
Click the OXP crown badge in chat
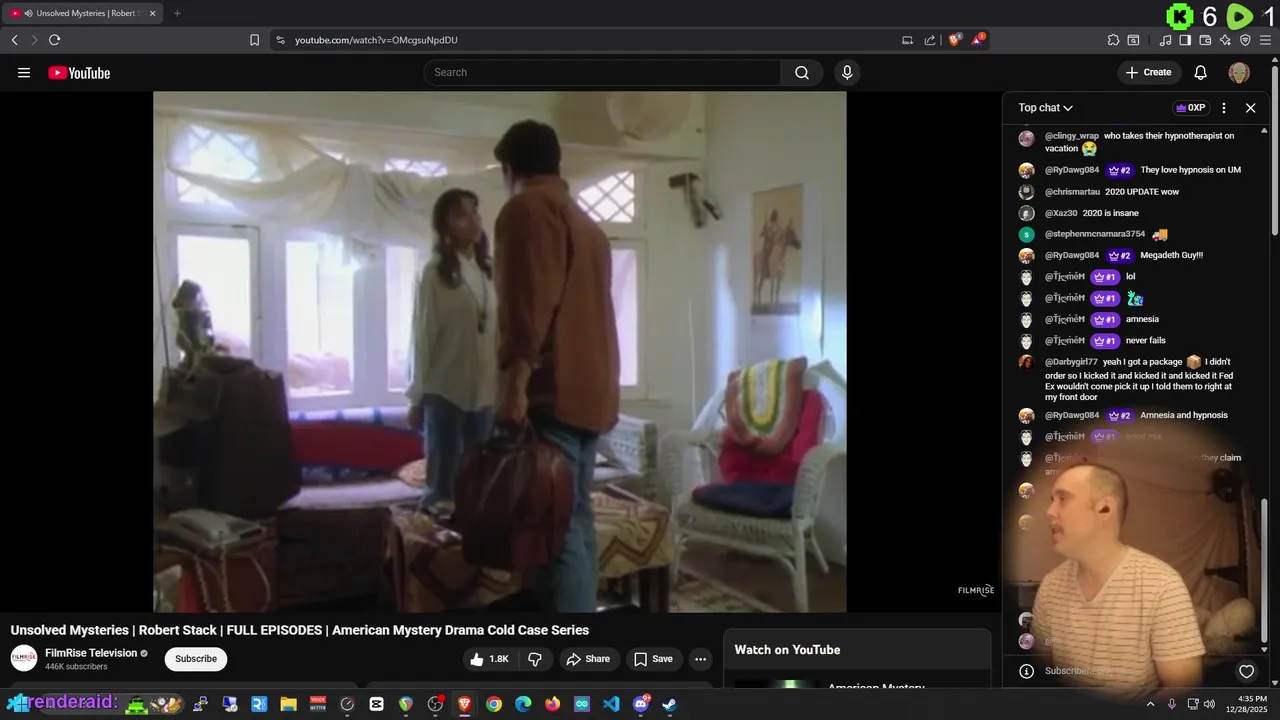coord(1191,108)
